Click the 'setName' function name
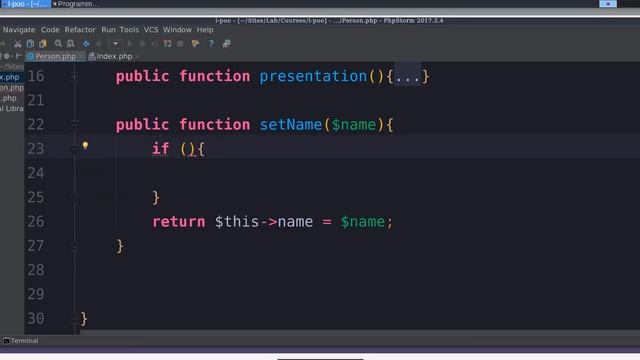 tap(291, 124)
